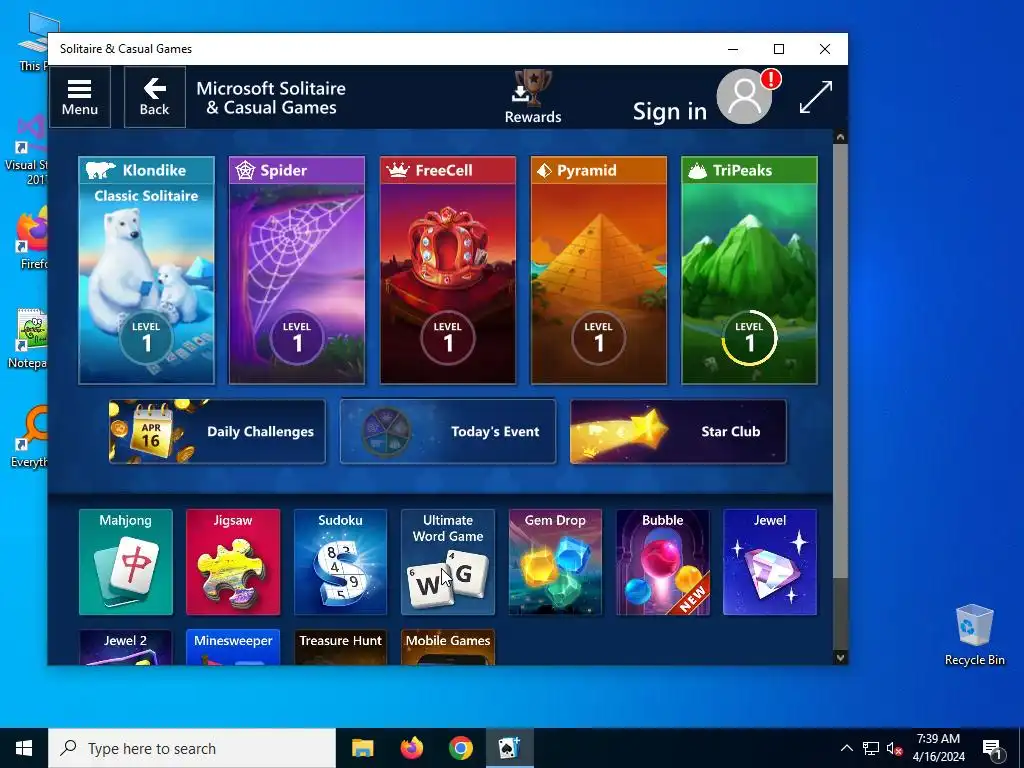Open the Windows Start menu
This screenshot has height=768, width=1024.
click(x=24, y=748)
